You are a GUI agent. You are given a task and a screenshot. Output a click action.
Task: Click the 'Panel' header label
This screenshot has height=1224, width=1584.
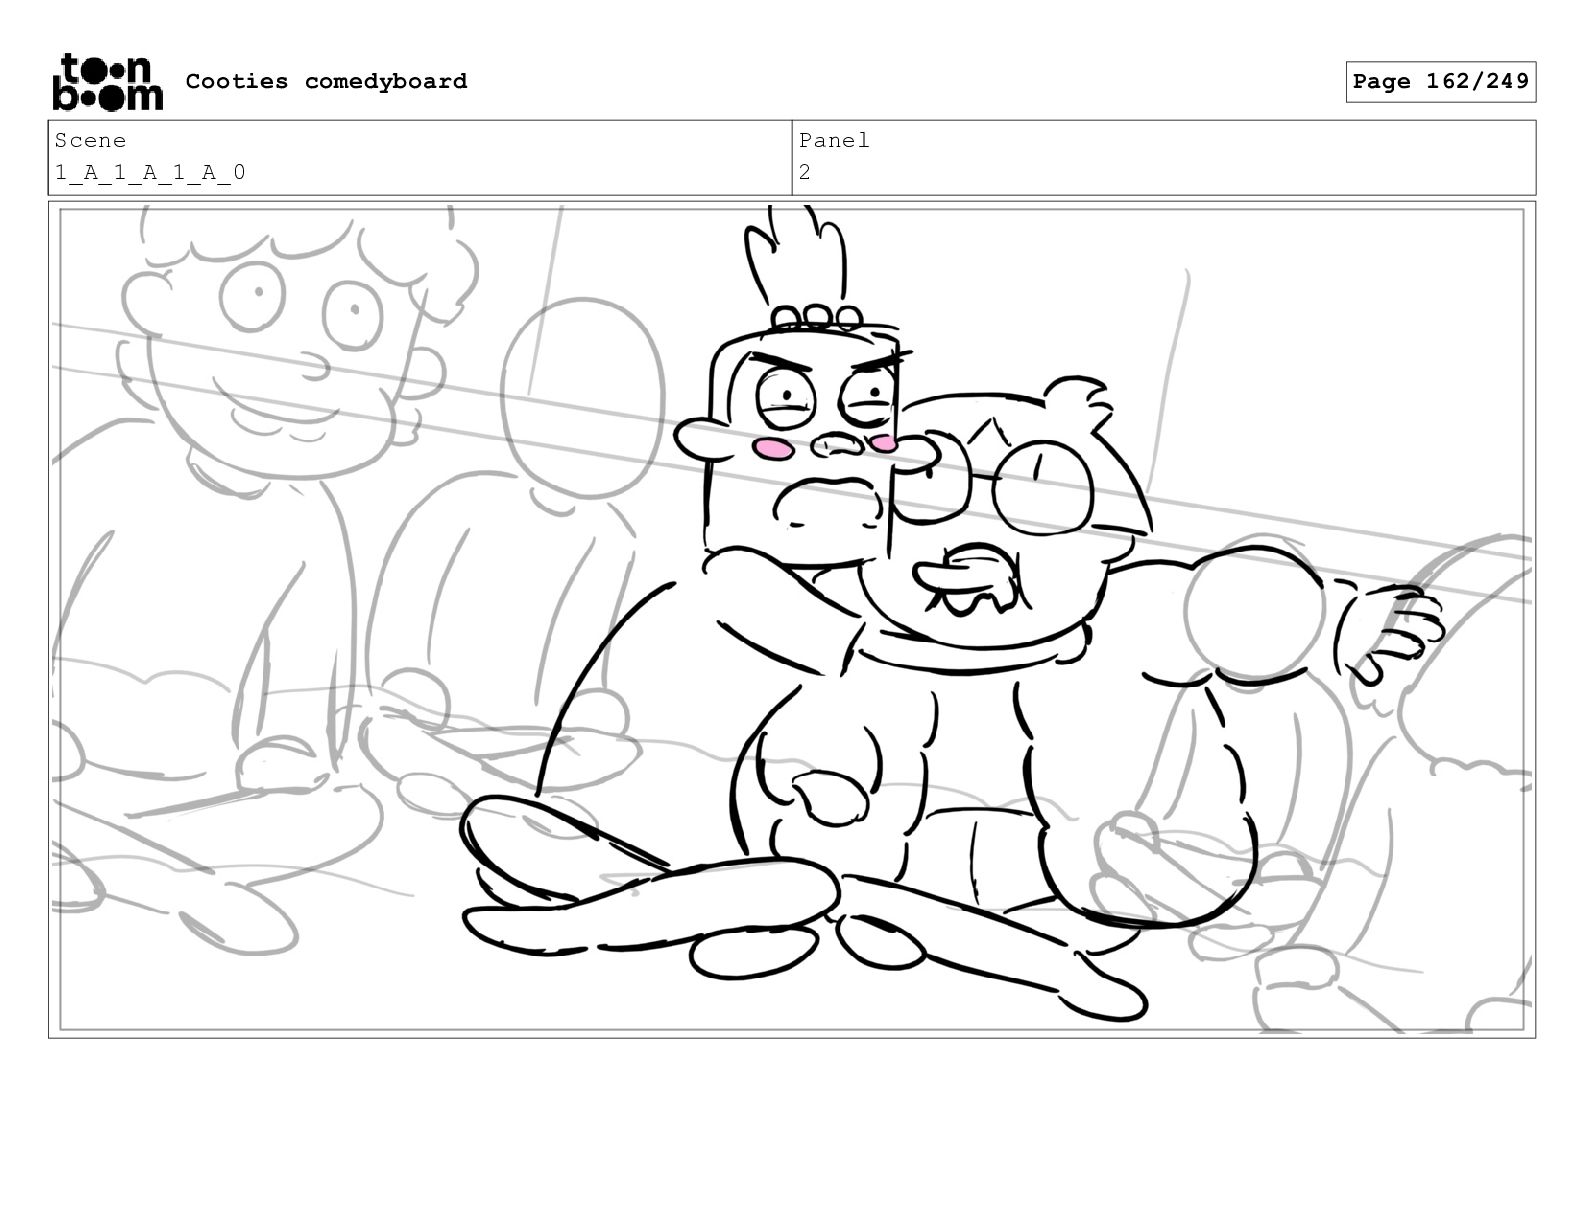(x=834, y=141)
